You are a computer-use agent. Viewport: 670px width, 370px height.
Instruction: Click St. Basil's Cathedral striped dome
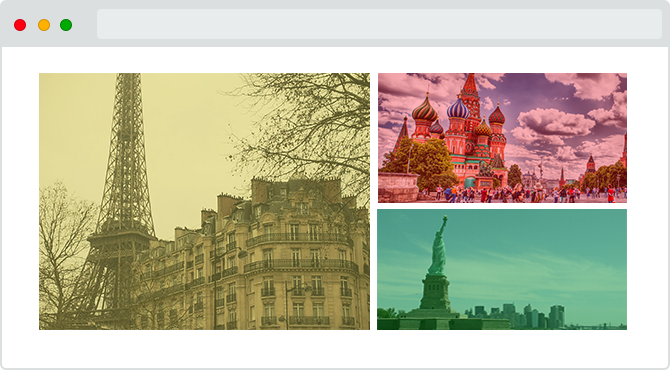(x=424, y=110)
